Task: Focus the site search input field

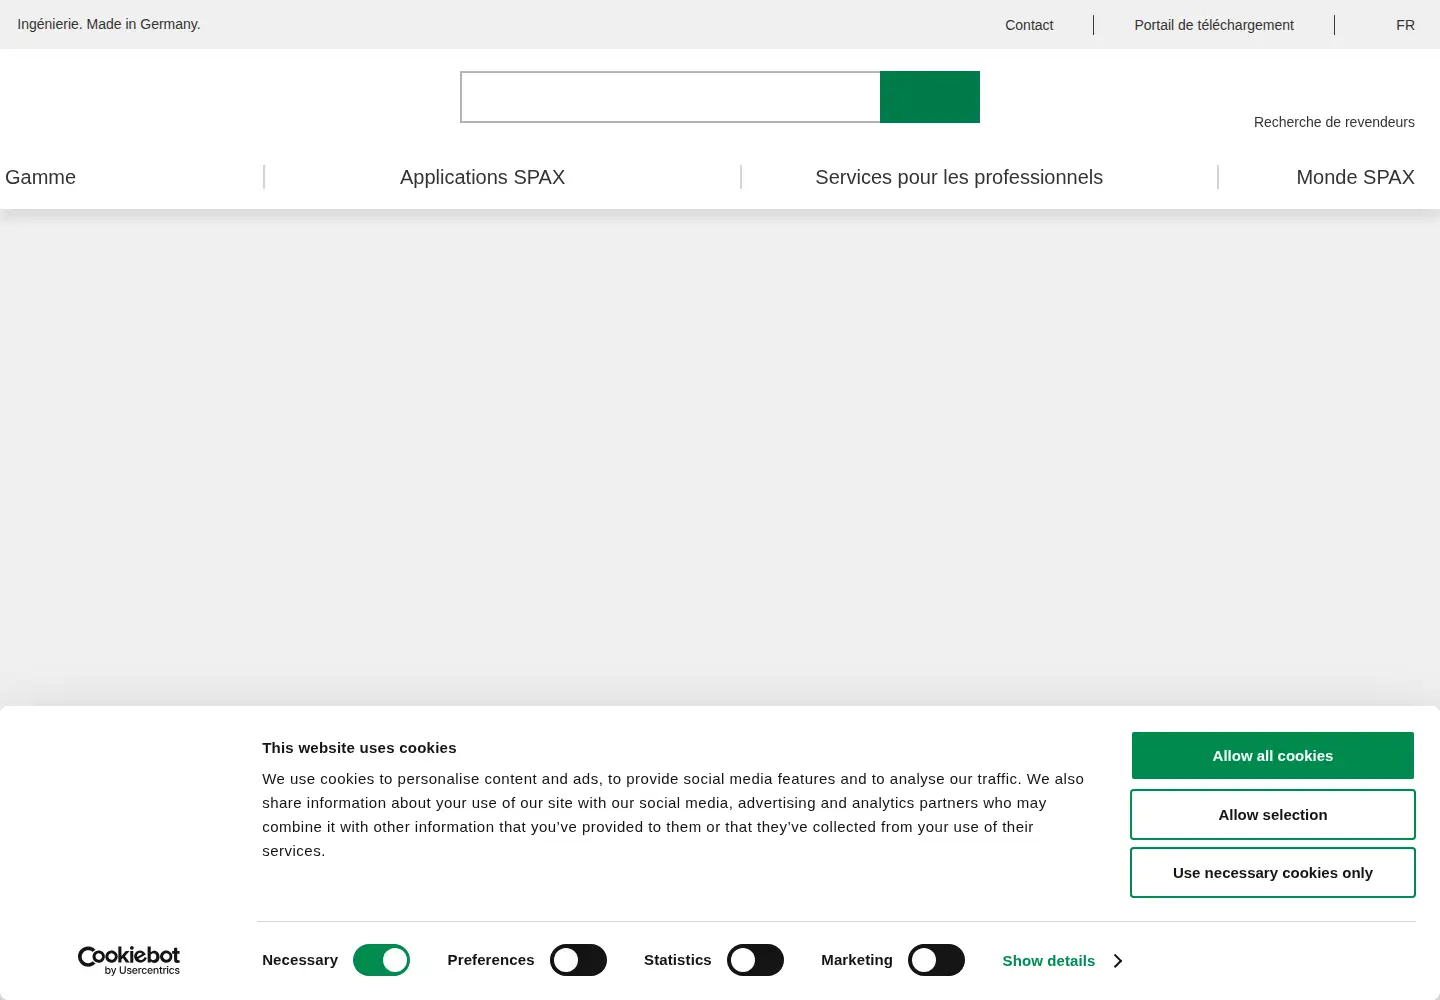Action: tap(670, 97)
